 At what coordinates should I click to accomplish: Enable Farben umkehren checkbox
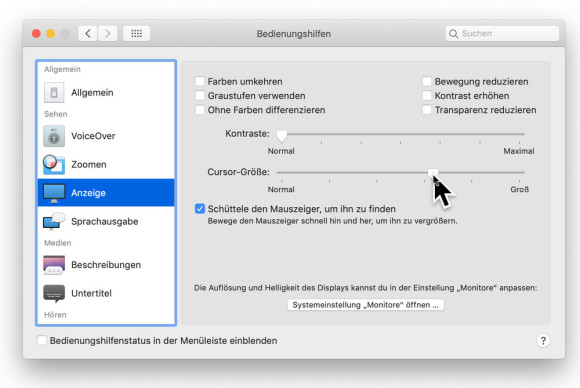pos(200,81)
